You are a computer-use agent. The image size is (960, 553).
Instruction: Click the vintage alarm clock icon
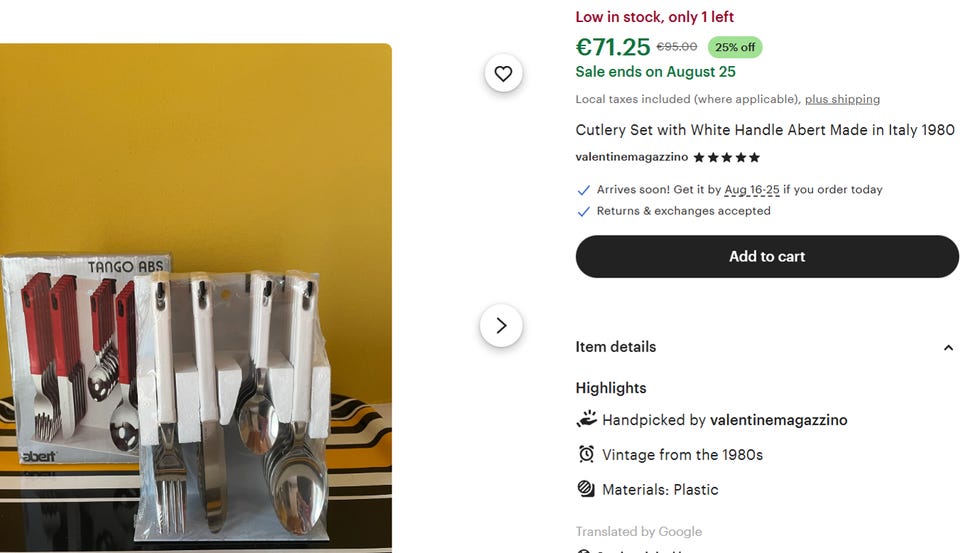[586, 454]
